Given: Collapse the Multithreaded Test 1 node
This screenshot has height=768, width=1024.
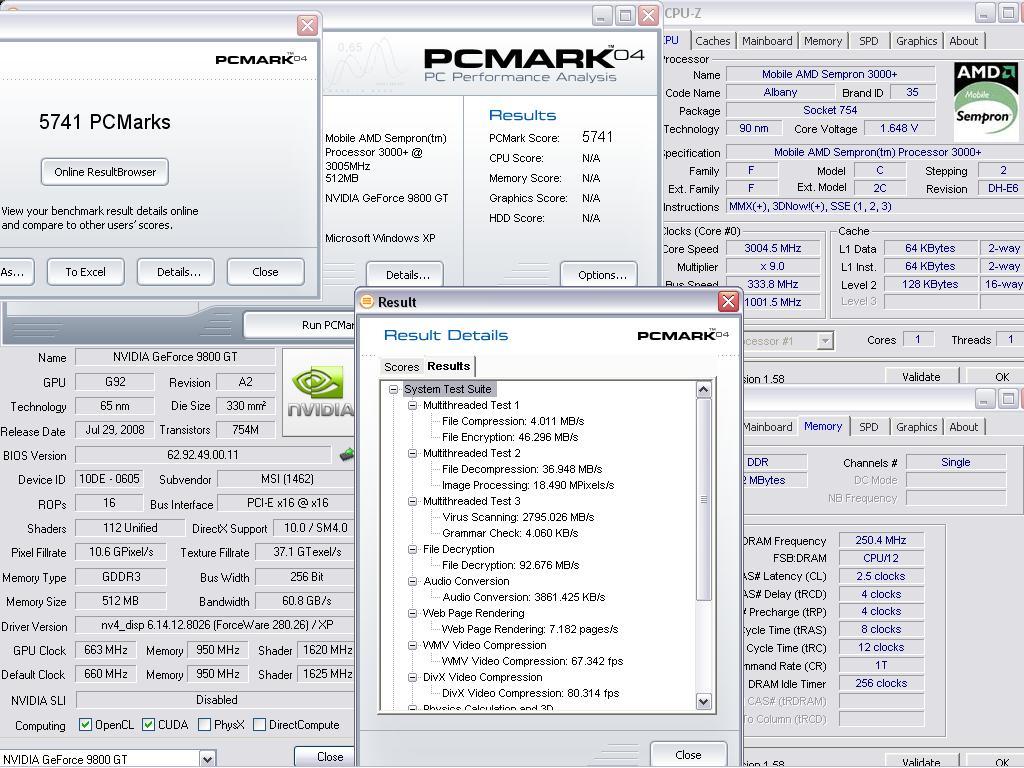Looking at the screenshot, I should pos(412,406).
